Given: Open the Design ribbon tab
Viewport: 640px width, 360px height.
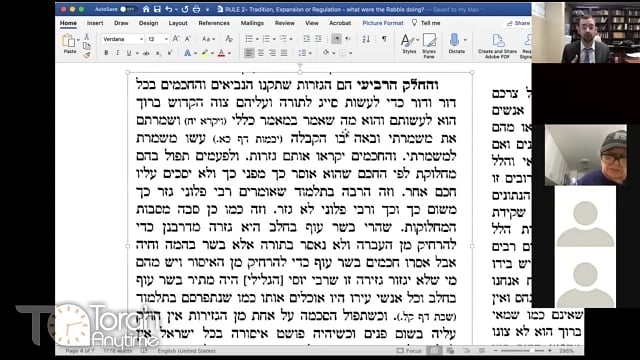Looking at the screenshot, I should 148,23.
